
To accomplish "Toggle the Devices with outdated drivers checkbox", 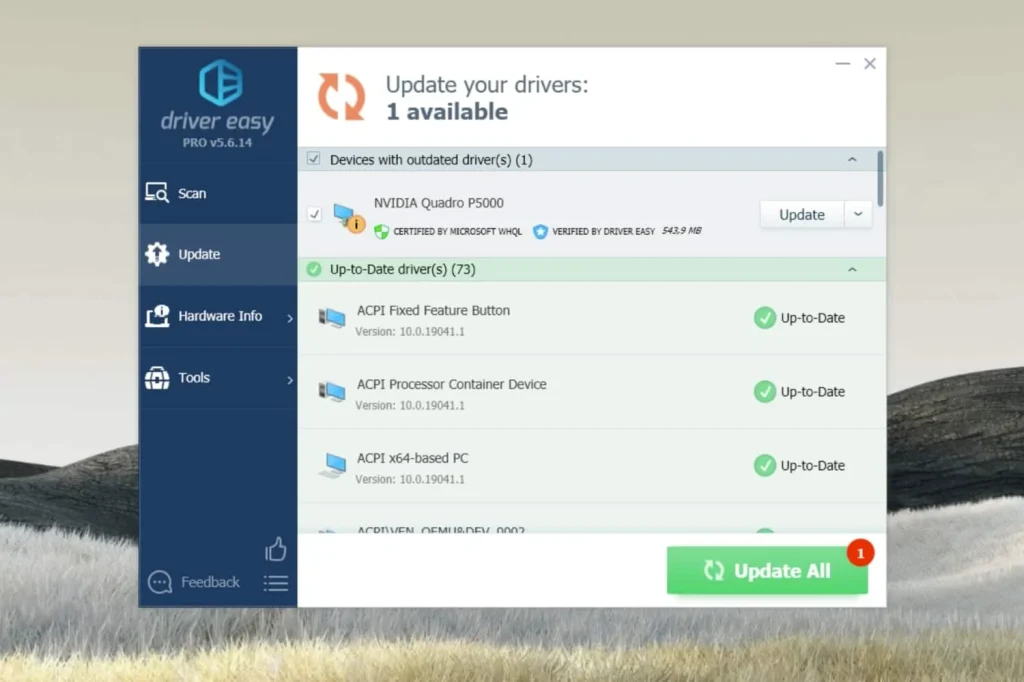I will (313, 159).
